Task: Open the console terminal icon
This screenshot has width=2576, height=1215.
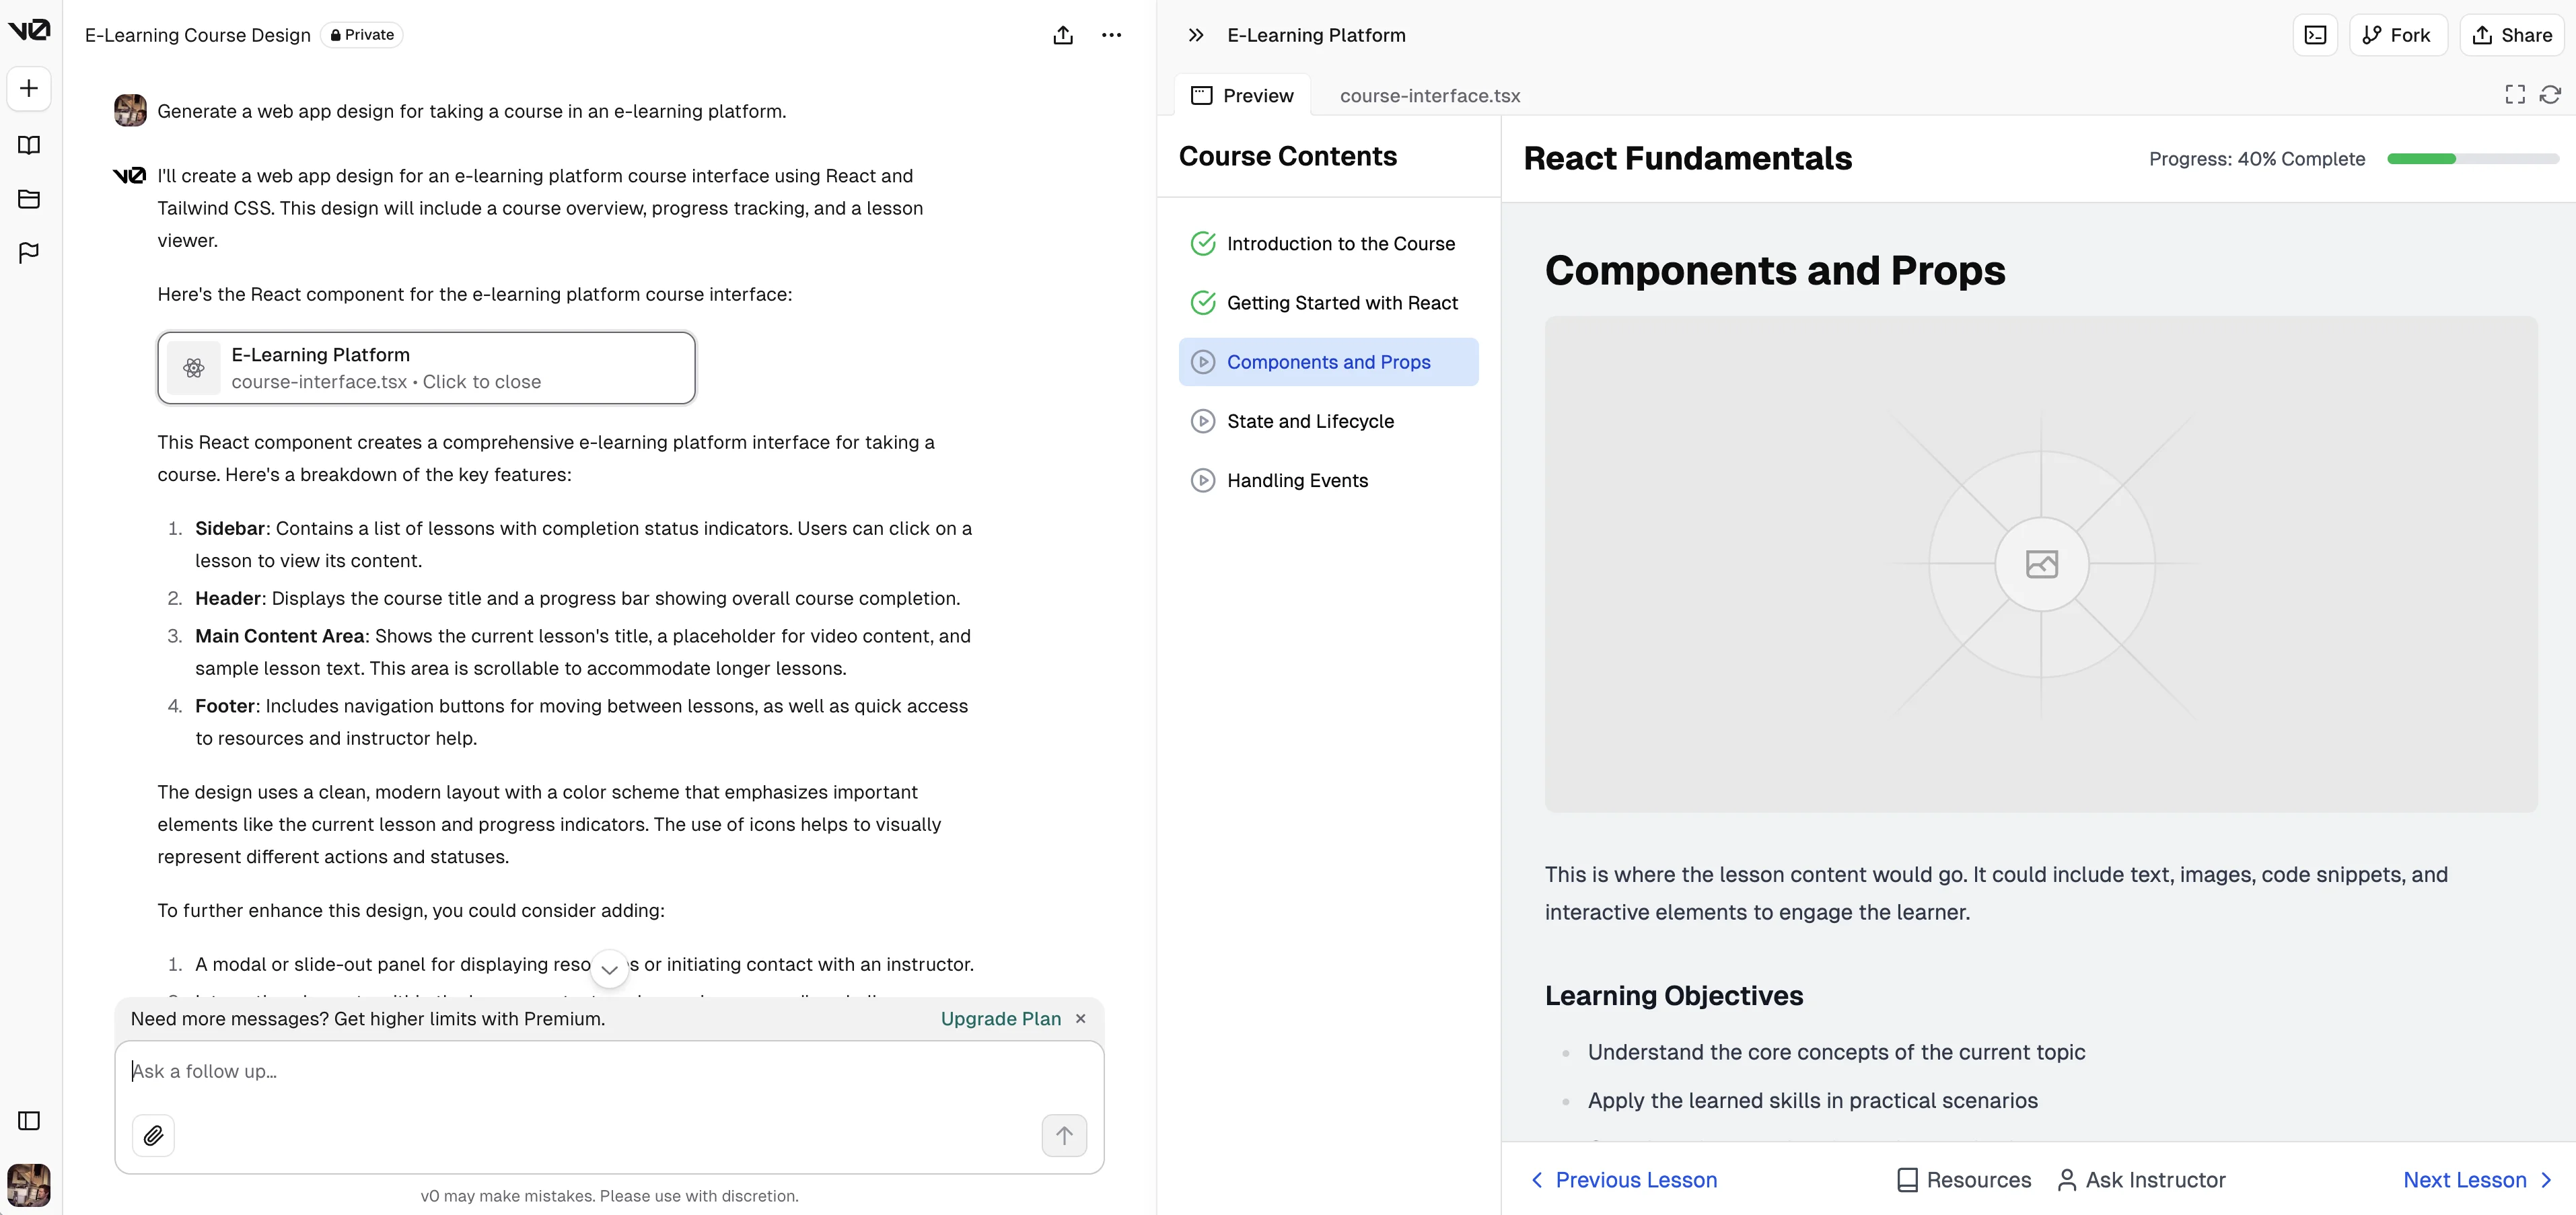Action: click(2315, 35)
